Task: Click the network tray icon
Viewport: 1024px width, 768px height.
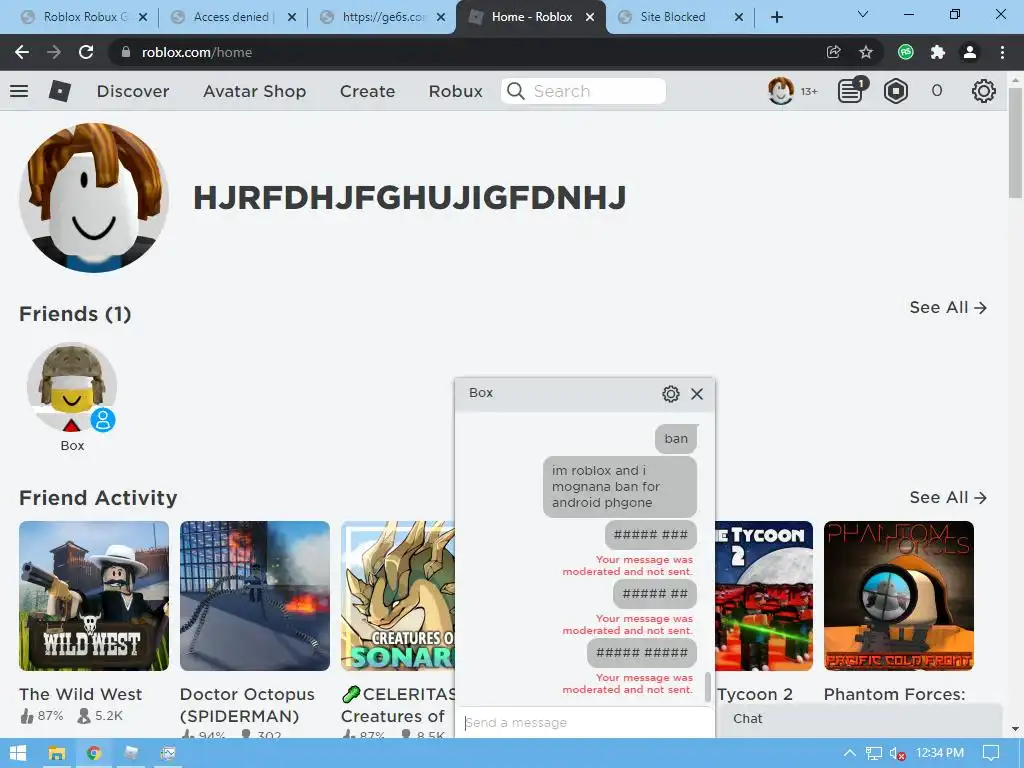Action: coord(874,753)
